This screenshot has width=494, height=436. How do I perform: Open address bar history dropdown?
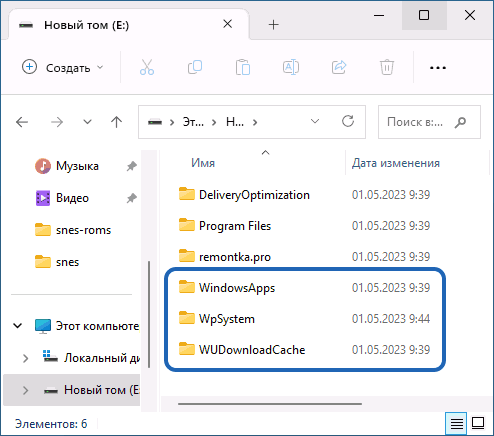[315, 122]
